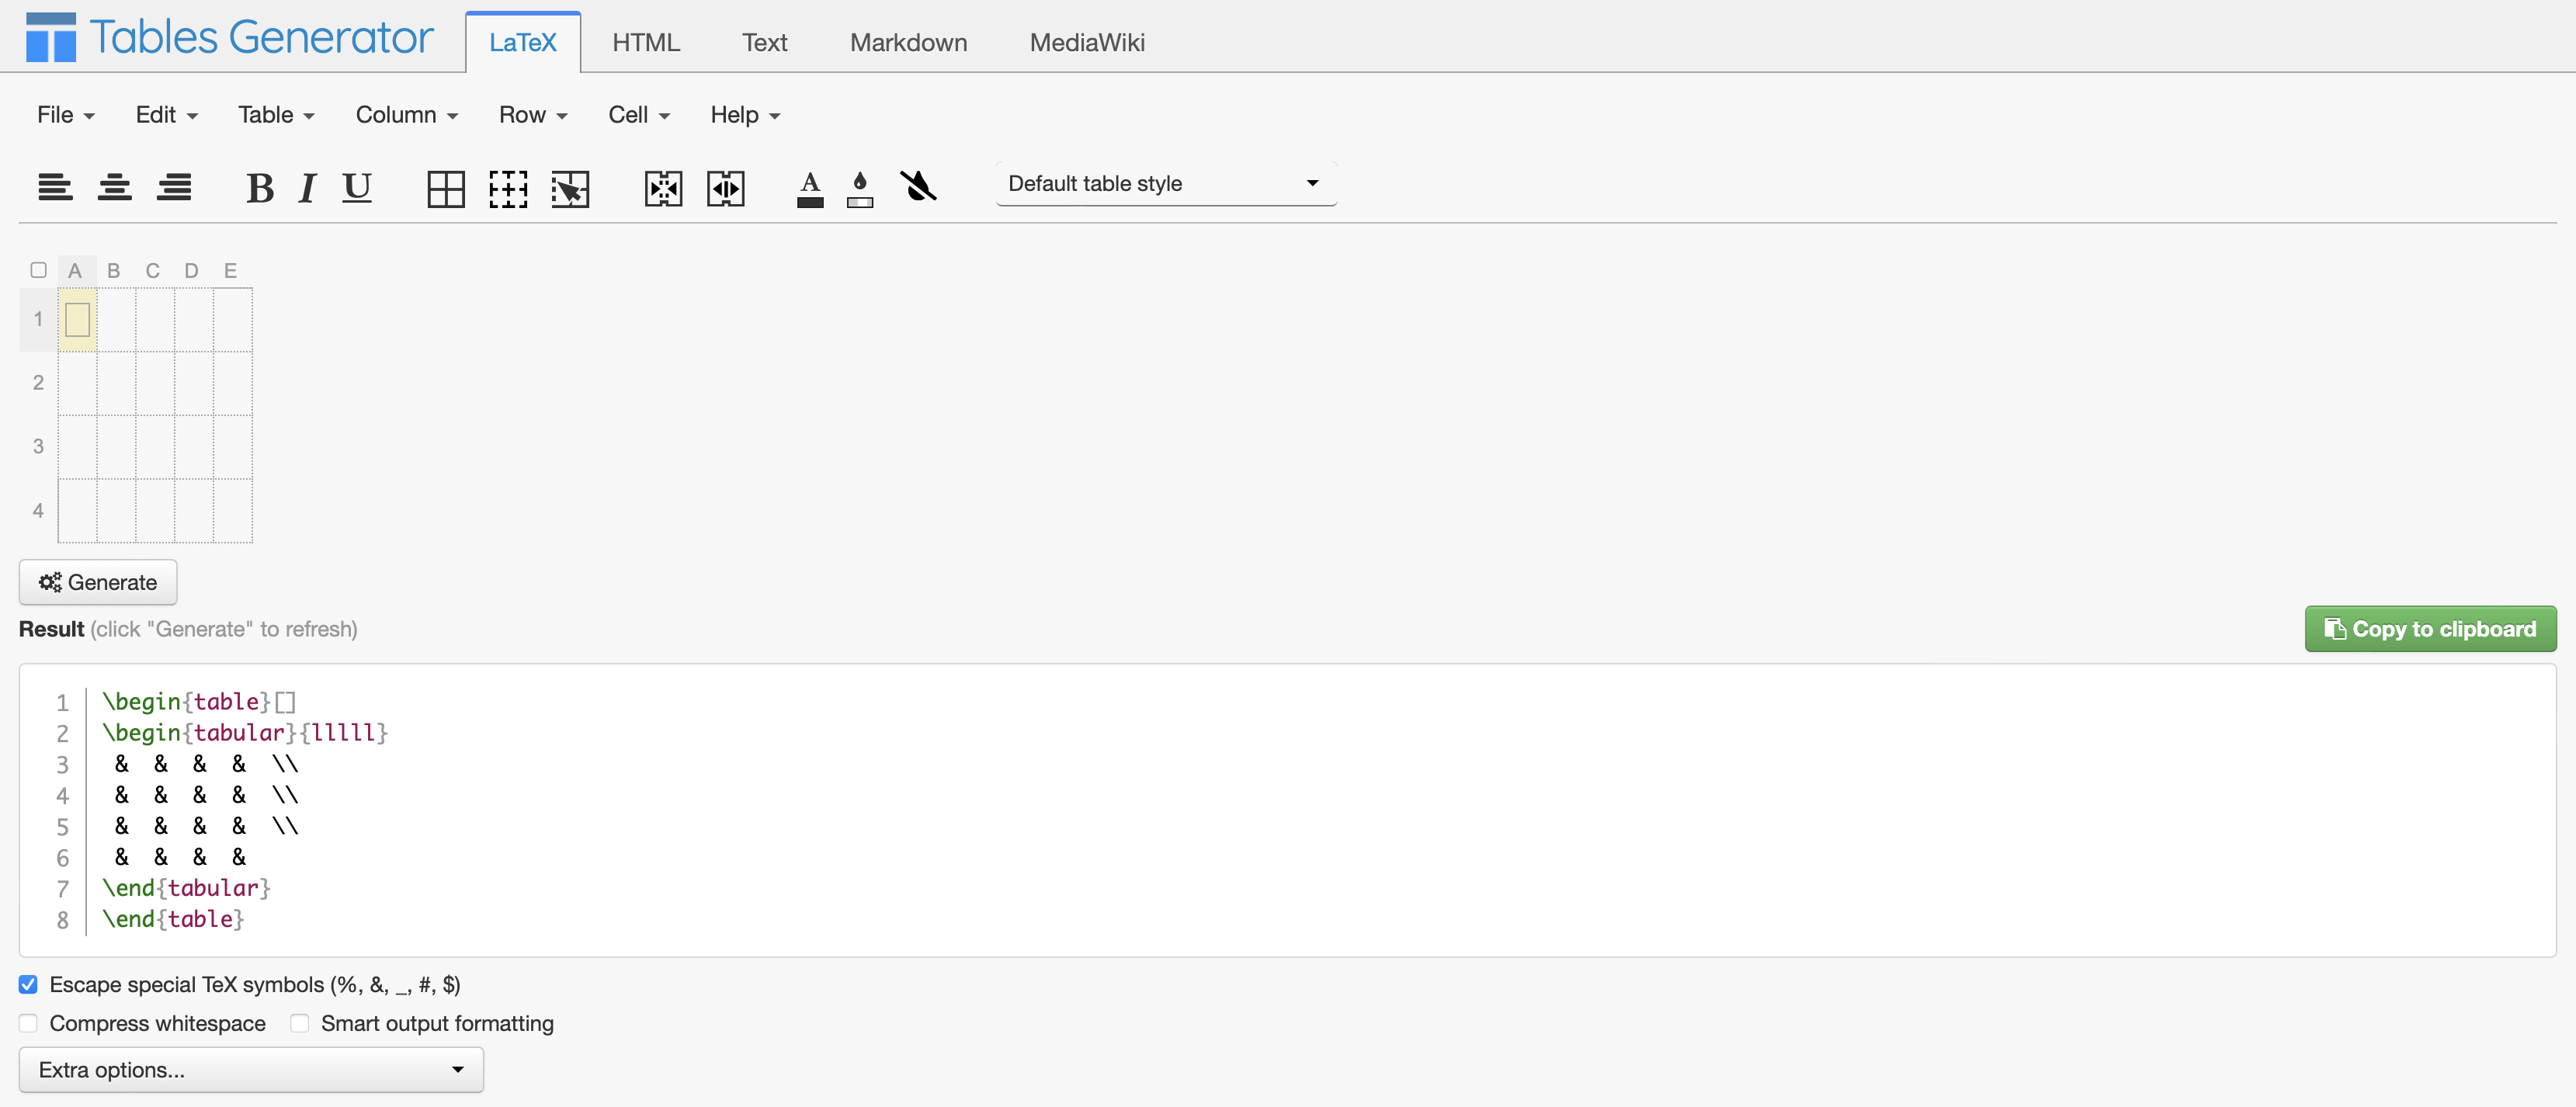This screenshot has width=2576, height=1107.
Task: Switch to the LaTeX tab
Action: point(523,42)
